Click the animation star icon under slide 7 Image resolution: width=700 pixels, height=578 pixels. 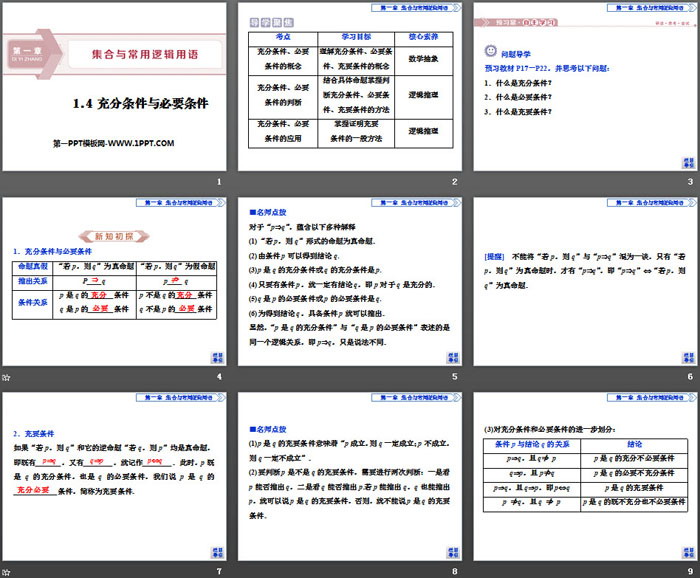point(6,570)
